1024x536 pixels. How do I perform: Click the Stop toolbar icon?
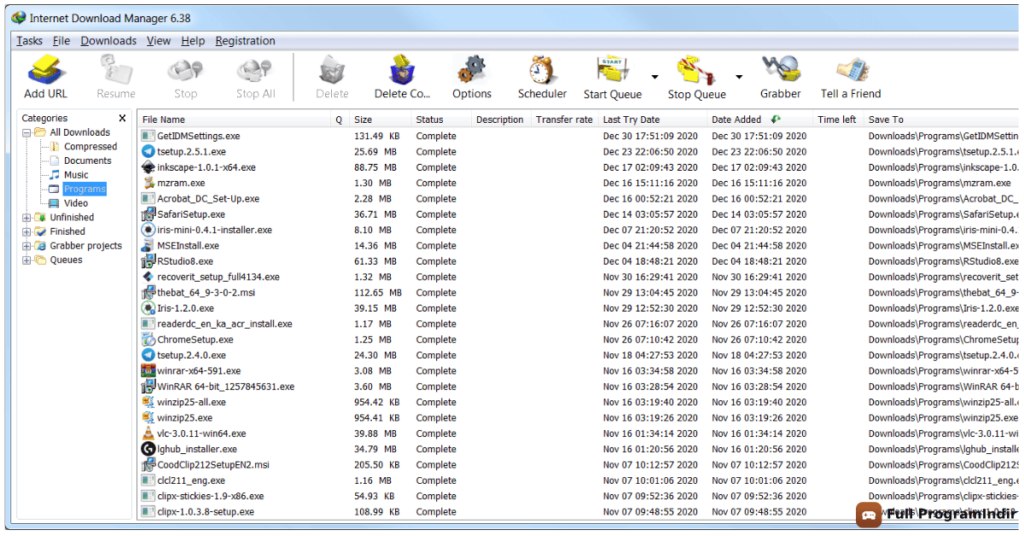(185, 71)
